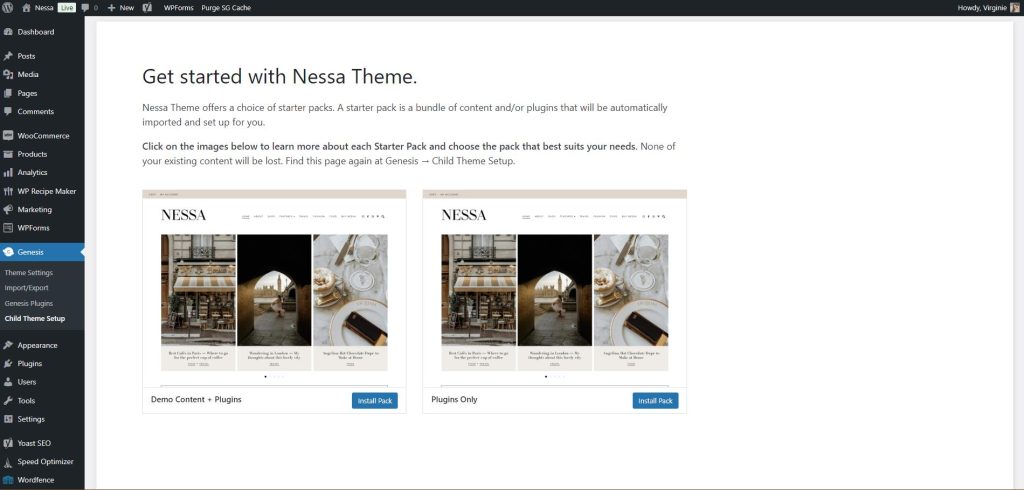1024x490 pixels.
Task: Click the Analytics bar chart icon
Action: (8, 172)
